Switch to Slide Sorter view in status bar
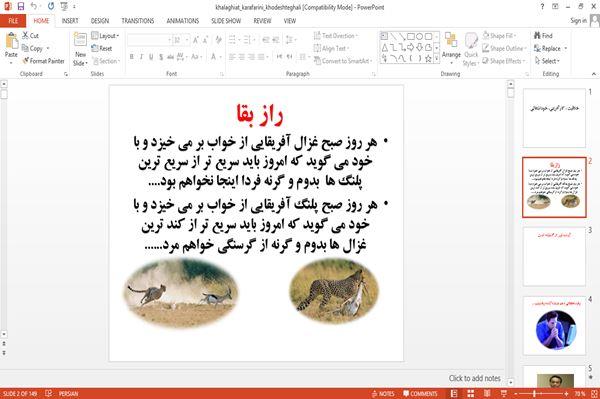Image resolution: width=600 pixels, height=399 pixels. (471, 393)
